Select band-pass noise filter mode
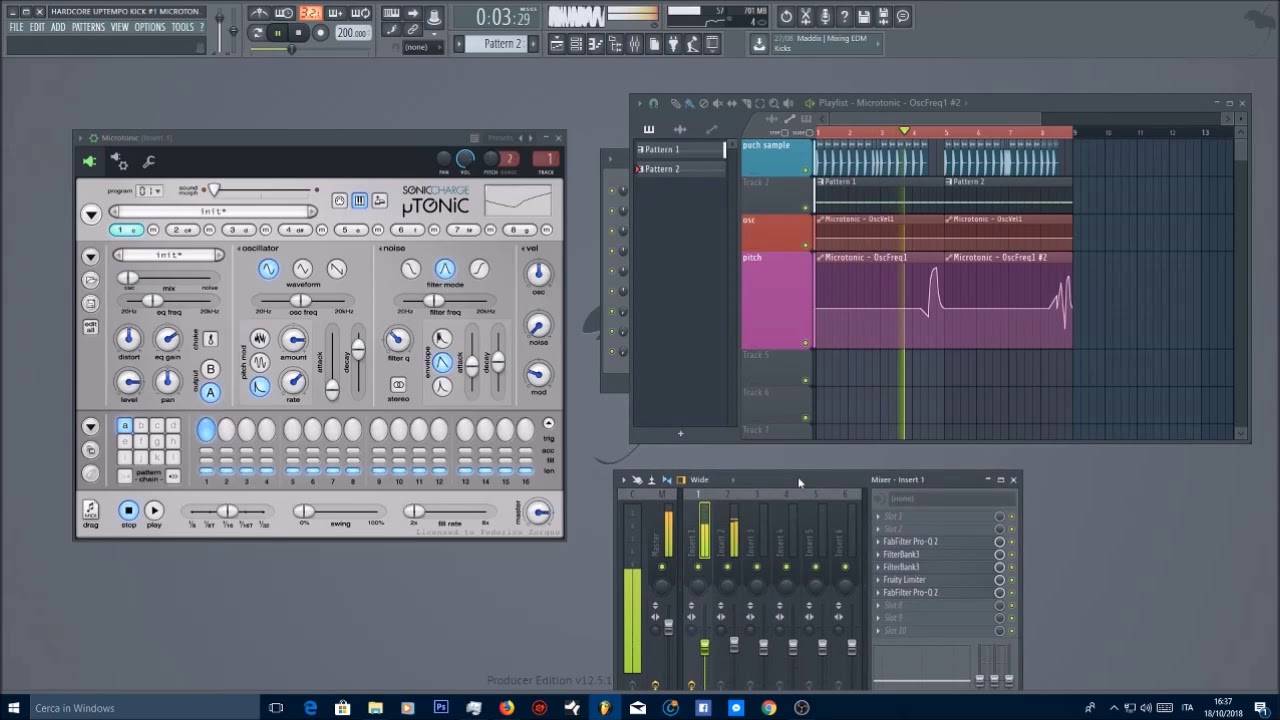 coord(445,269)
